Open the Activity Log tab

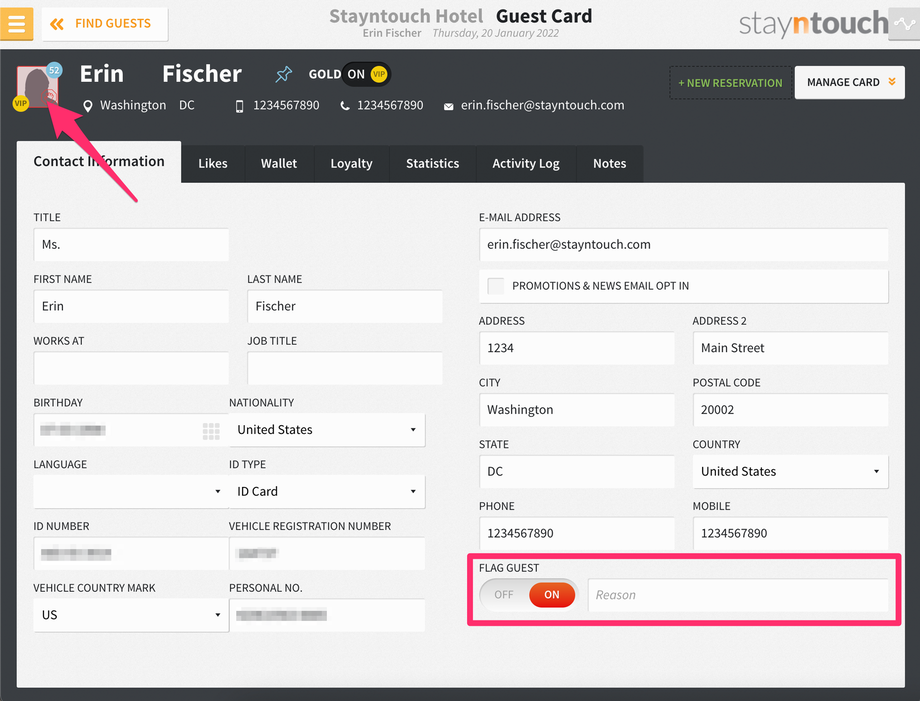526,164
